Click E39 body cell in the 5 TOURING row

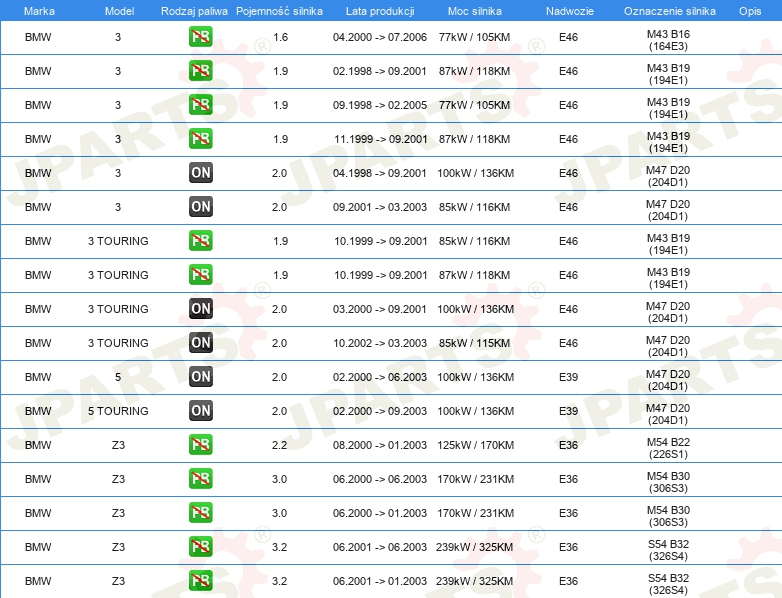coord(568,411)
